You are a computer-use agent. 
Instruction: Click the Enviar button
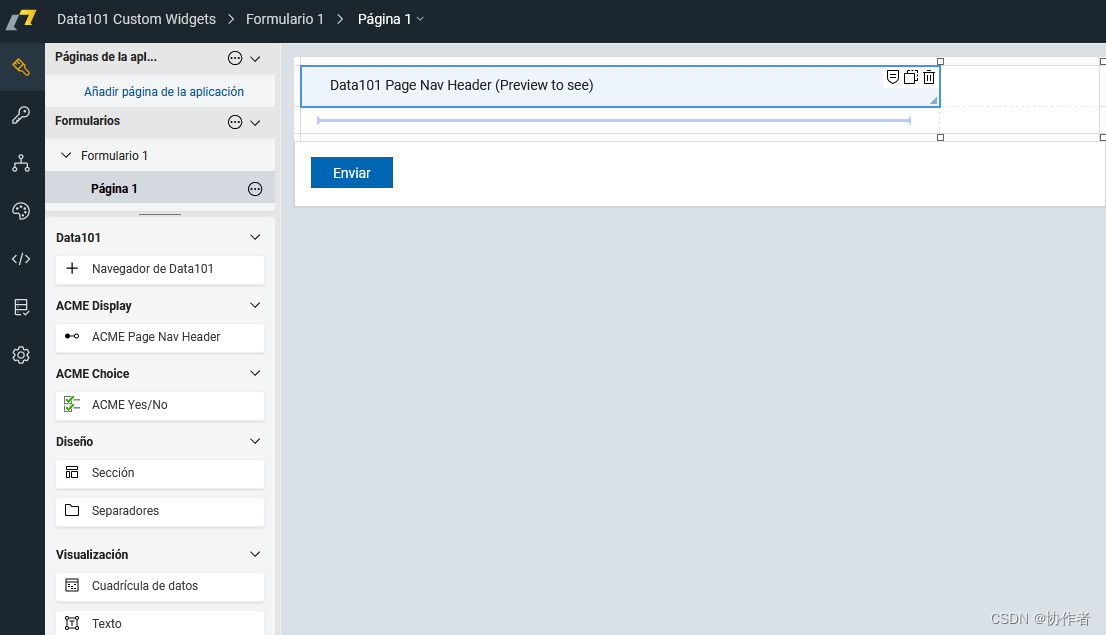tap(352, 173)
